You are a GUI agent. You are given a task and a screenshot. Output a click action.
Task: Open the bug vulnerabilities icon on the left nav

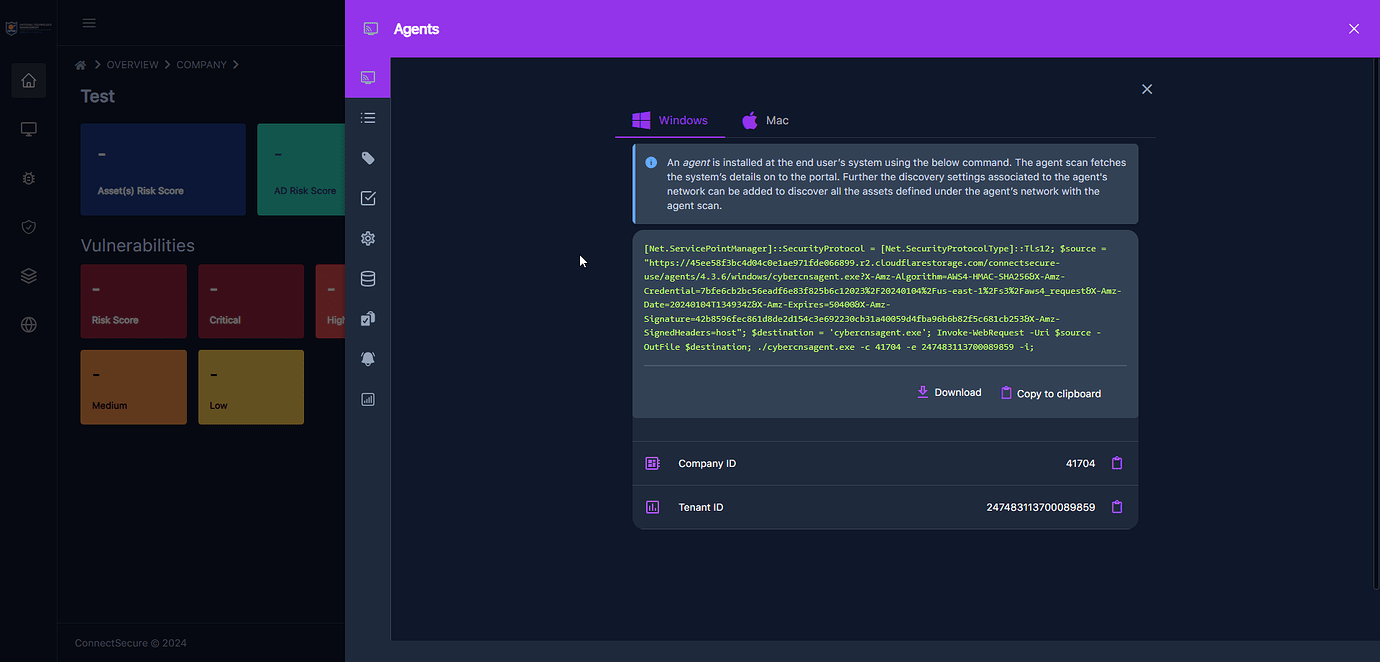click(x=28, y=177)
